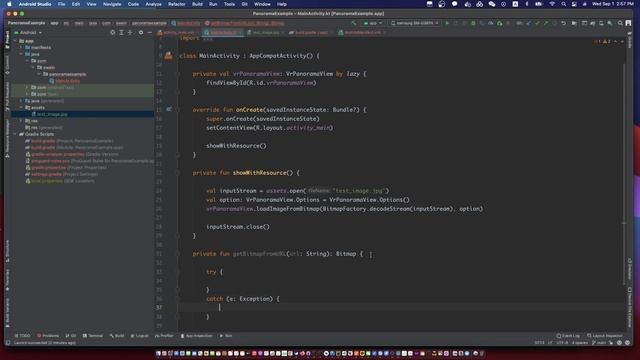Open the Refactor menu
Image resolution: width=640 pixels, height=360 pixels.
tap(177, 4)
